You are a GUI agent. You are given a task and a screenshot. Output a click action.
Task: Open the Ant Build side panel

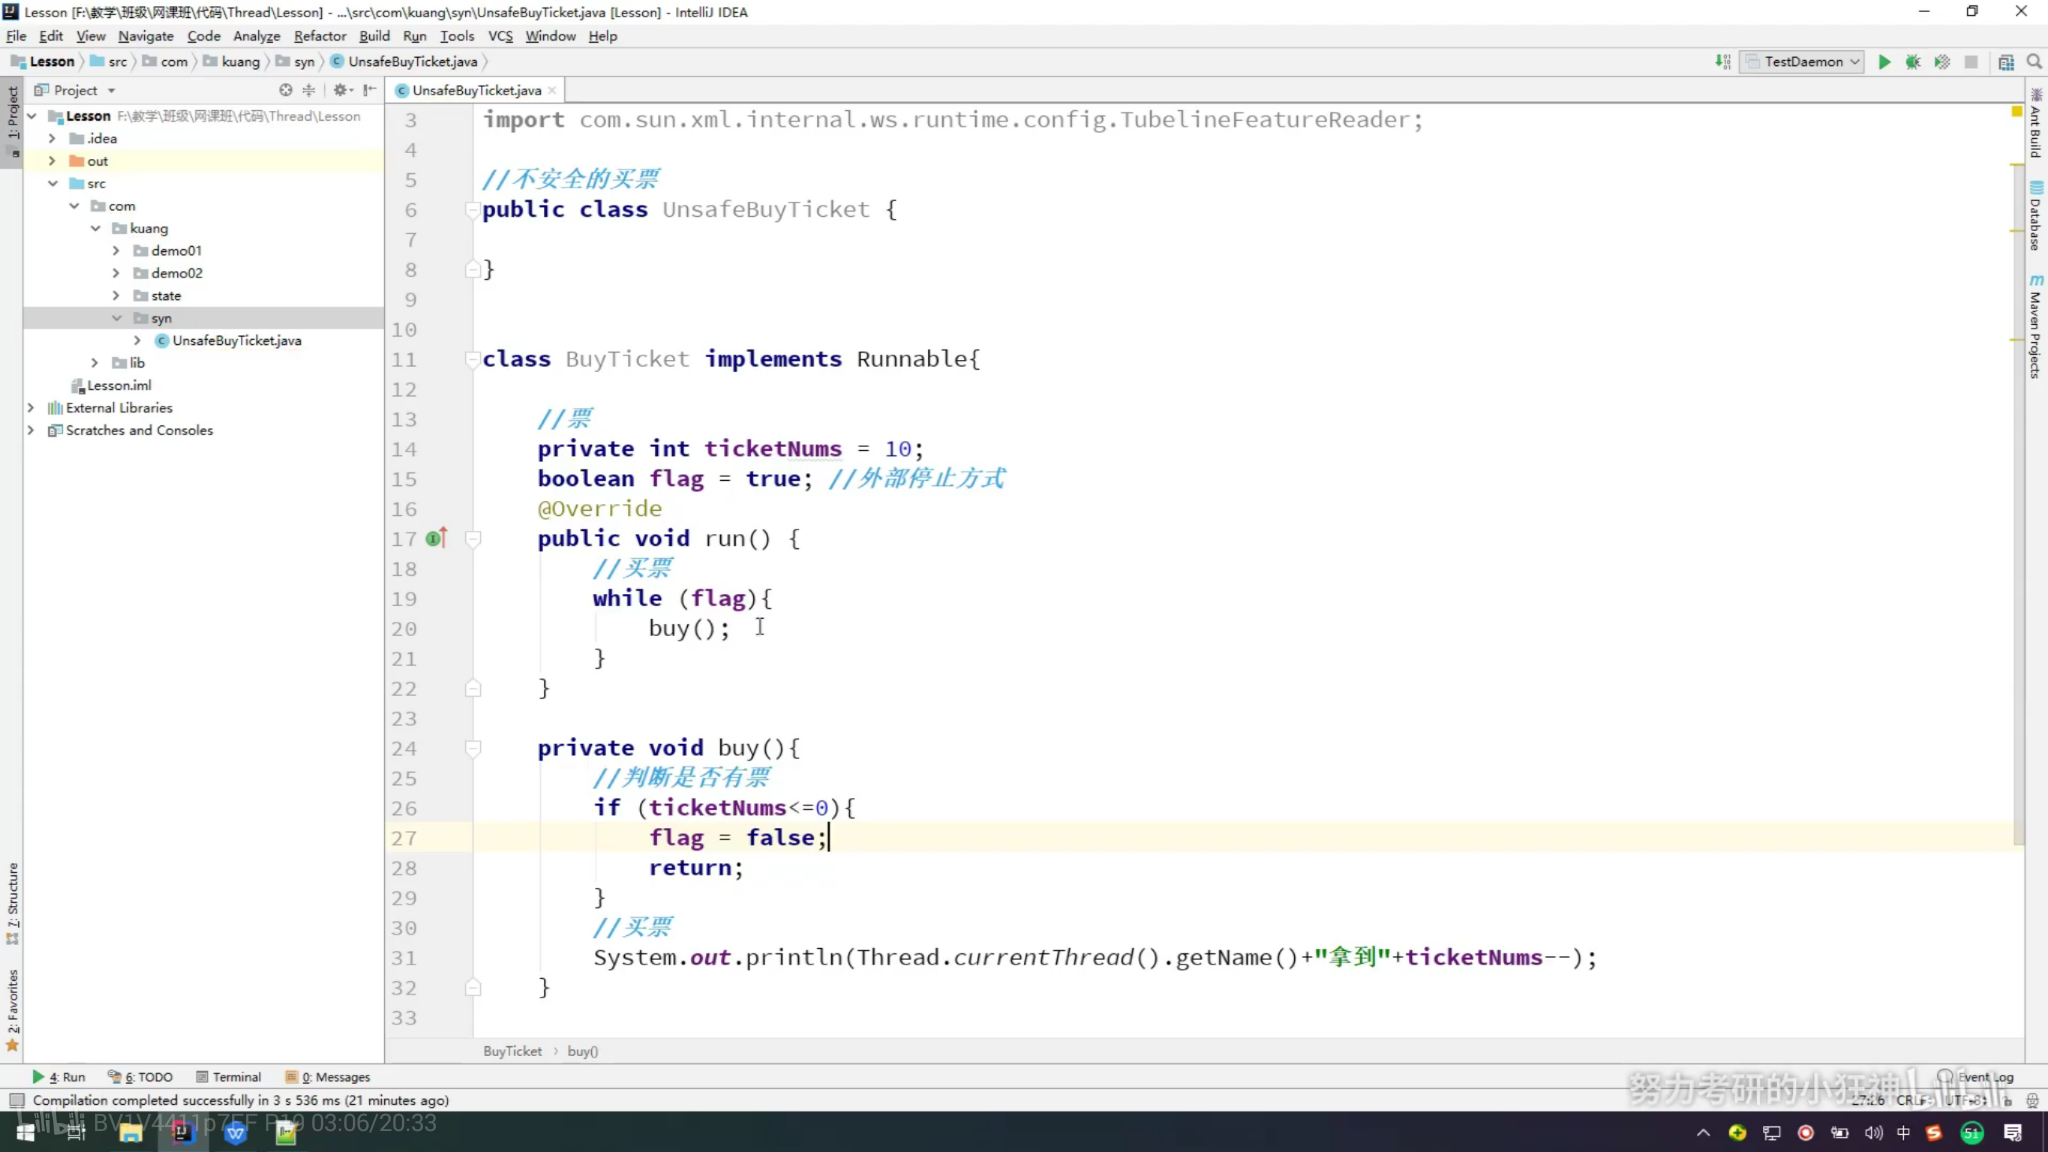2035,123
